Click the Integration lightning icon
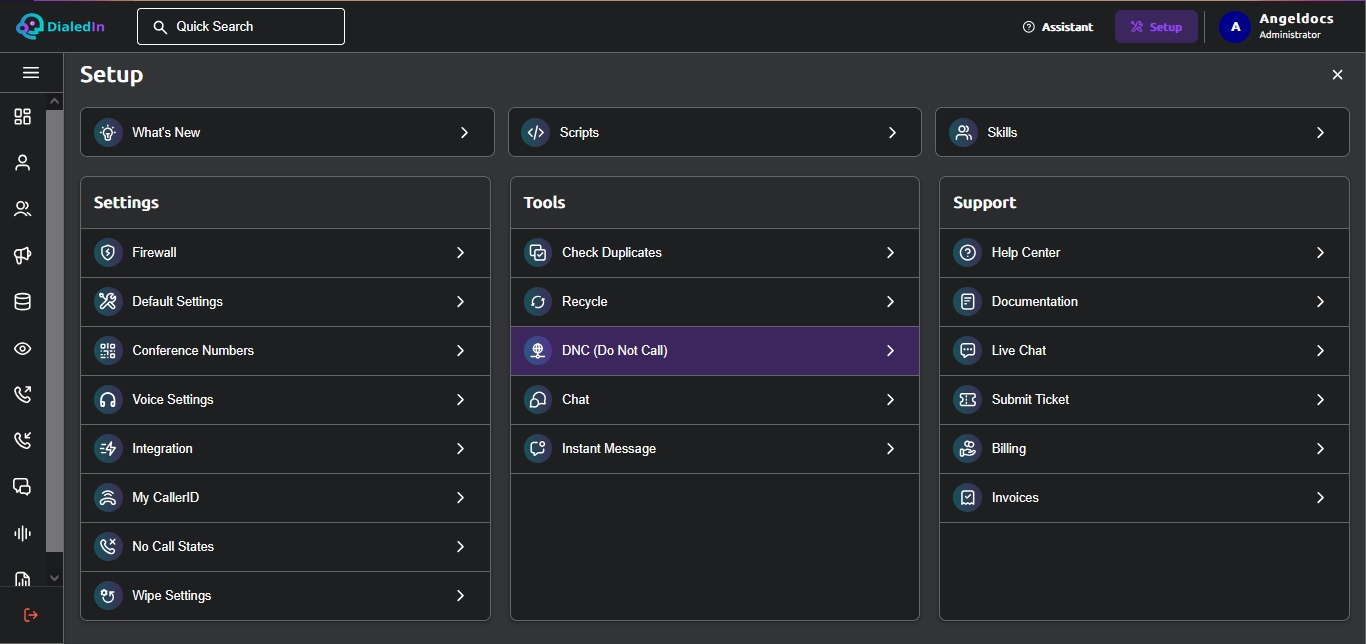Image resolution: width=1366 pixels, height=644 pixels. [108, 449]
